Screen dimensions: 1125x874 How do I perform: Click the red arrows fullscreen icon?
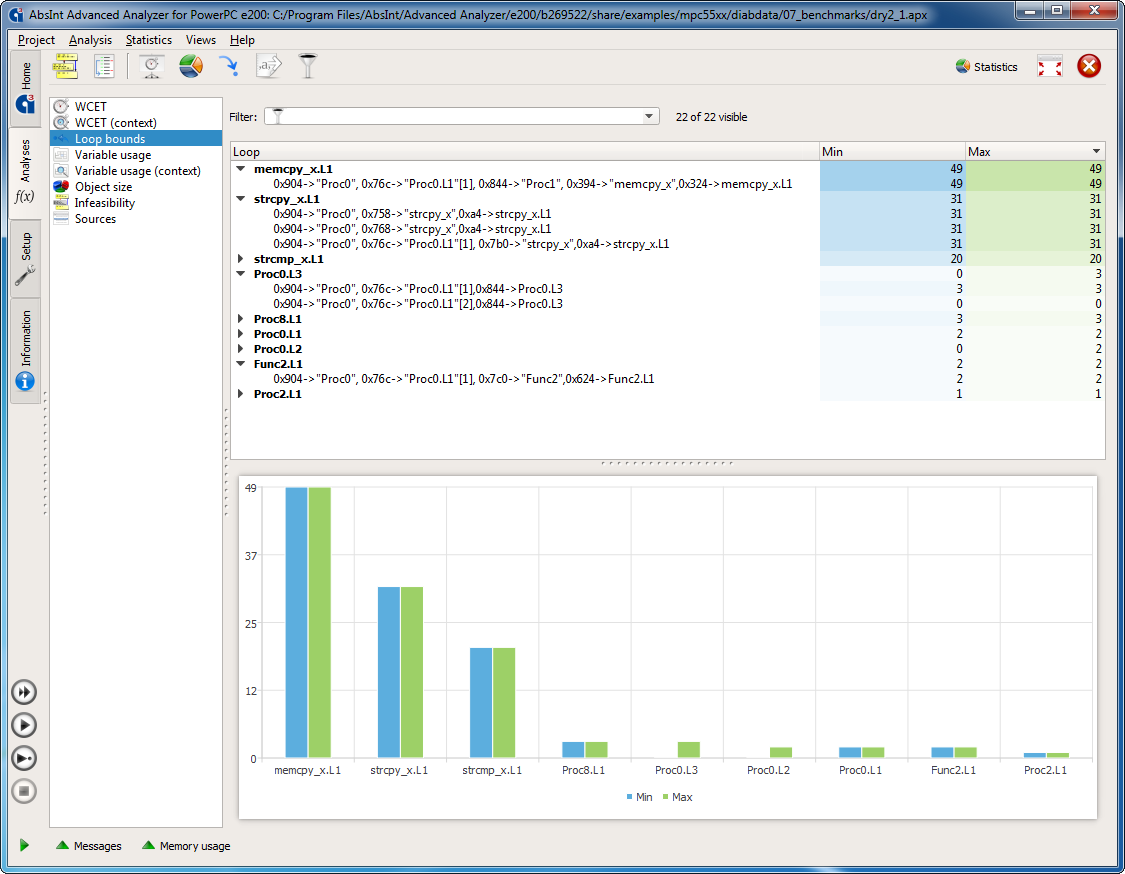pos(1050,67)
